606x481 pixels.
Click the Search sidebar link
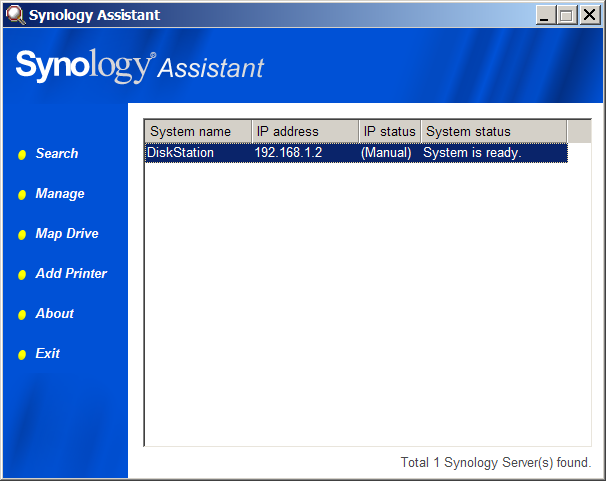click(x=57, y=153)
